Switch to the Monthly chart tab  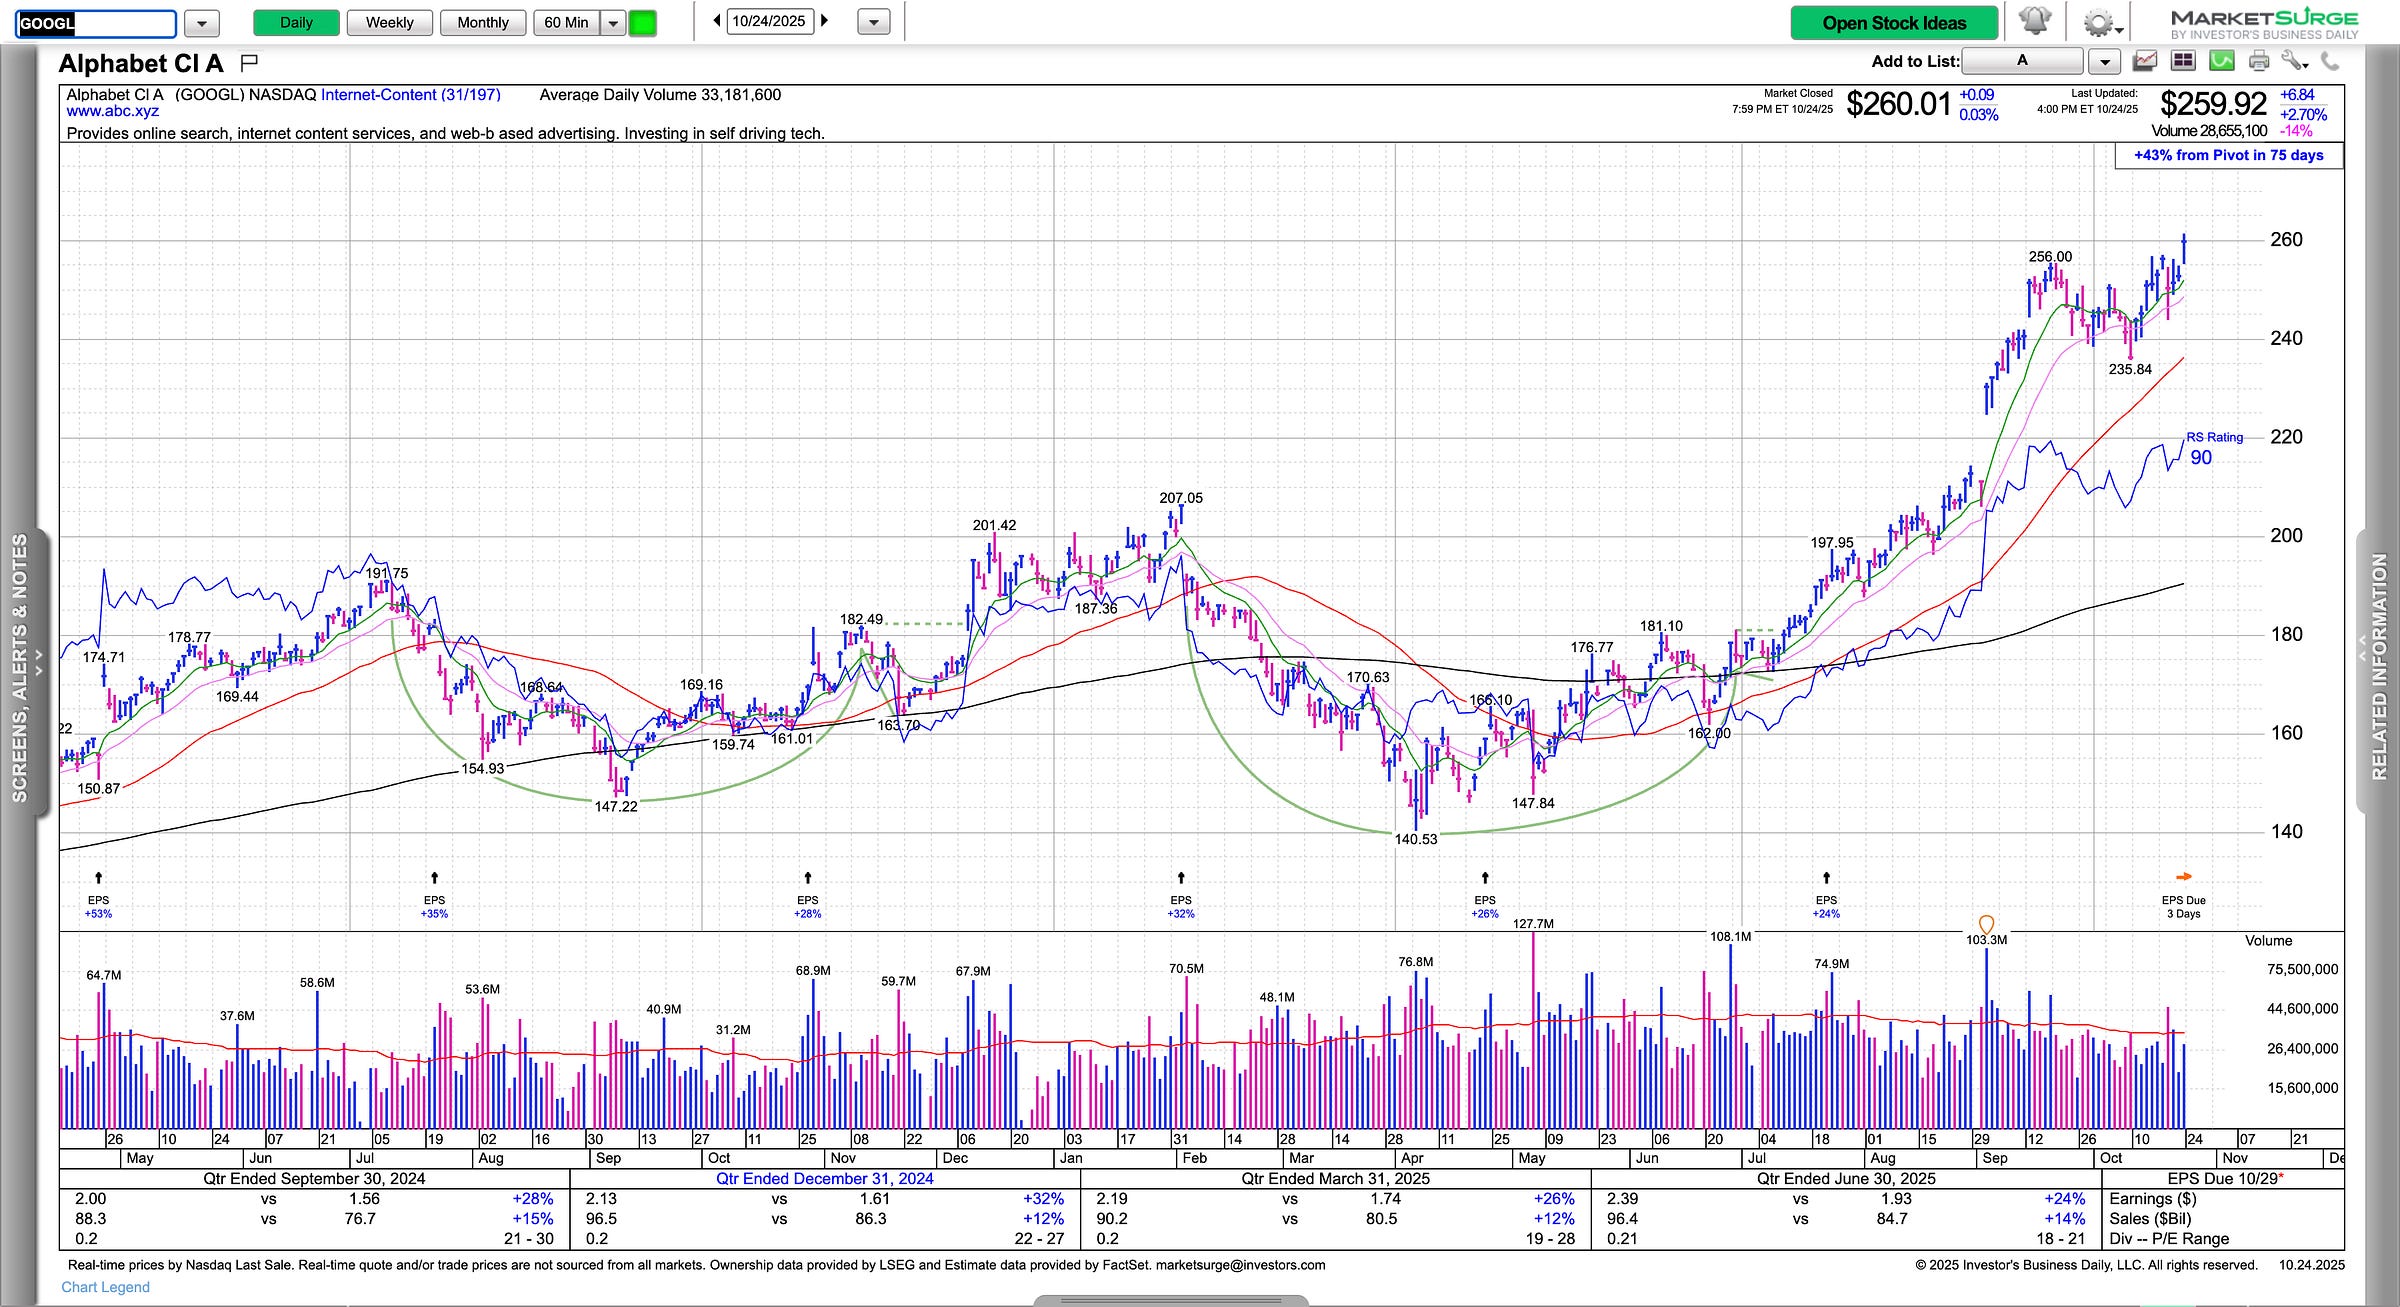tap(482, 23)
